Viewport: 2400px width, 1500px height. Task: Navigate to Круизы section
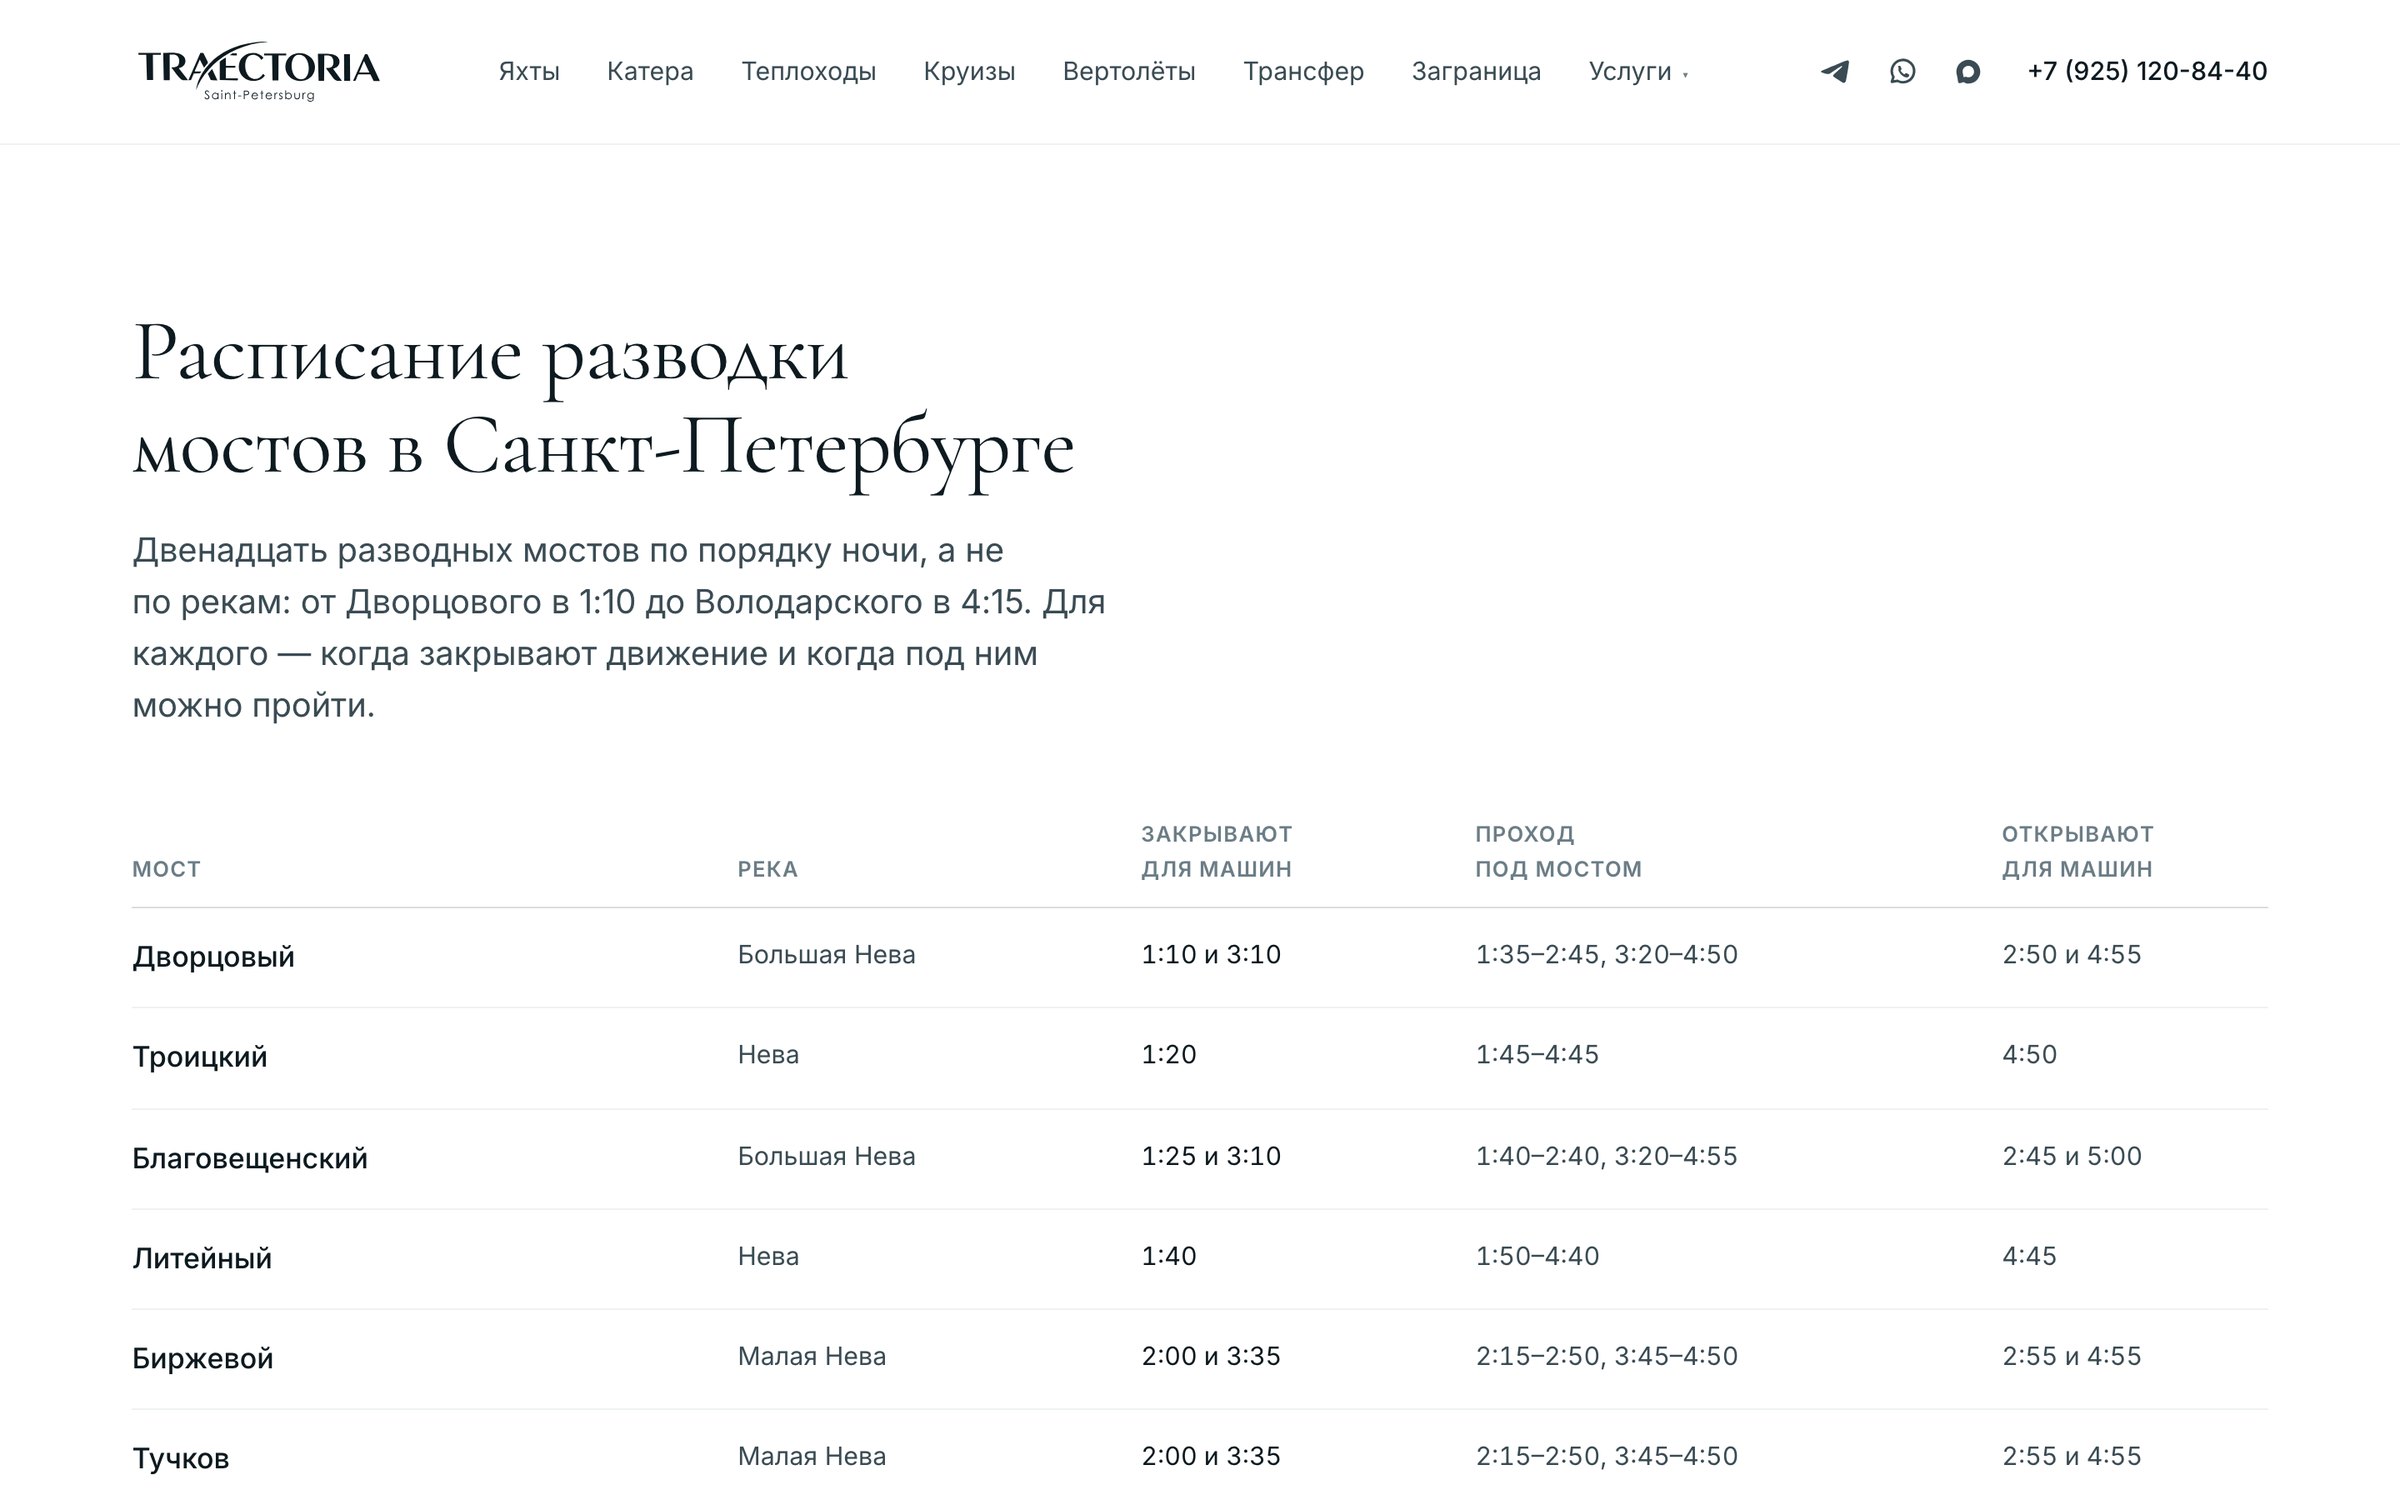point(969,71)
